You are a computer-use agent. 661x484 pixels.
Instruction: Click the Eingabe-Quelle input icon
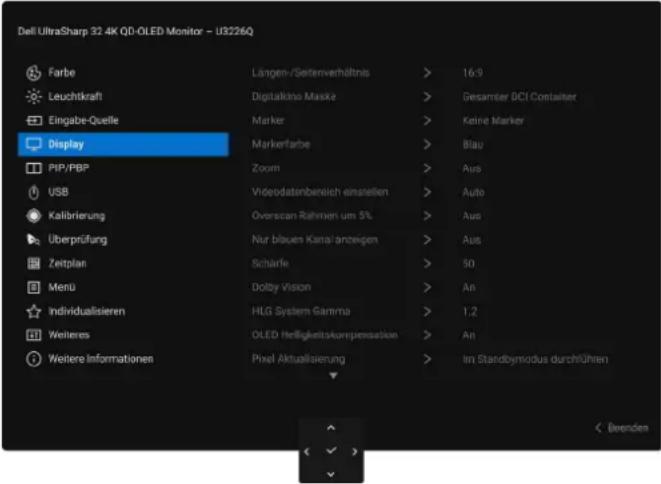(34, 121)
